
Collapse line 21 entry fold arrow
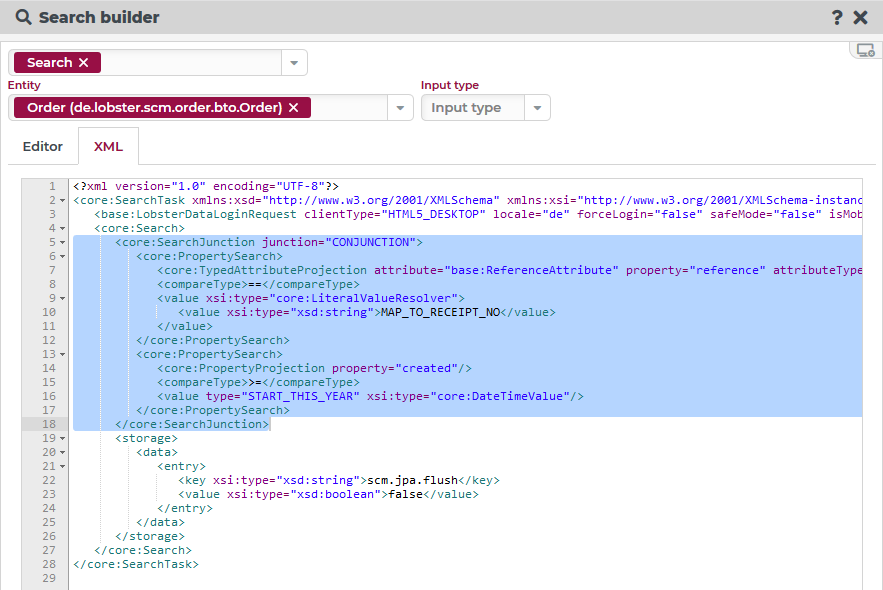63,467
